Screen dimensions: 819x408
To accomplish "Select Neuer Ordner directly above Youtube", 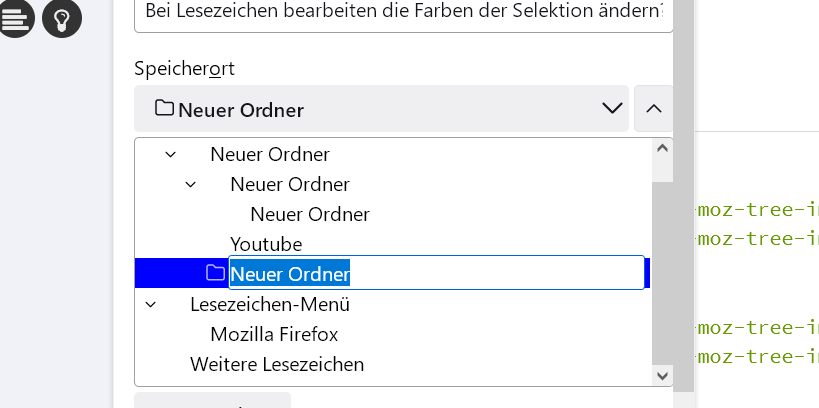I will click(310, 214).
